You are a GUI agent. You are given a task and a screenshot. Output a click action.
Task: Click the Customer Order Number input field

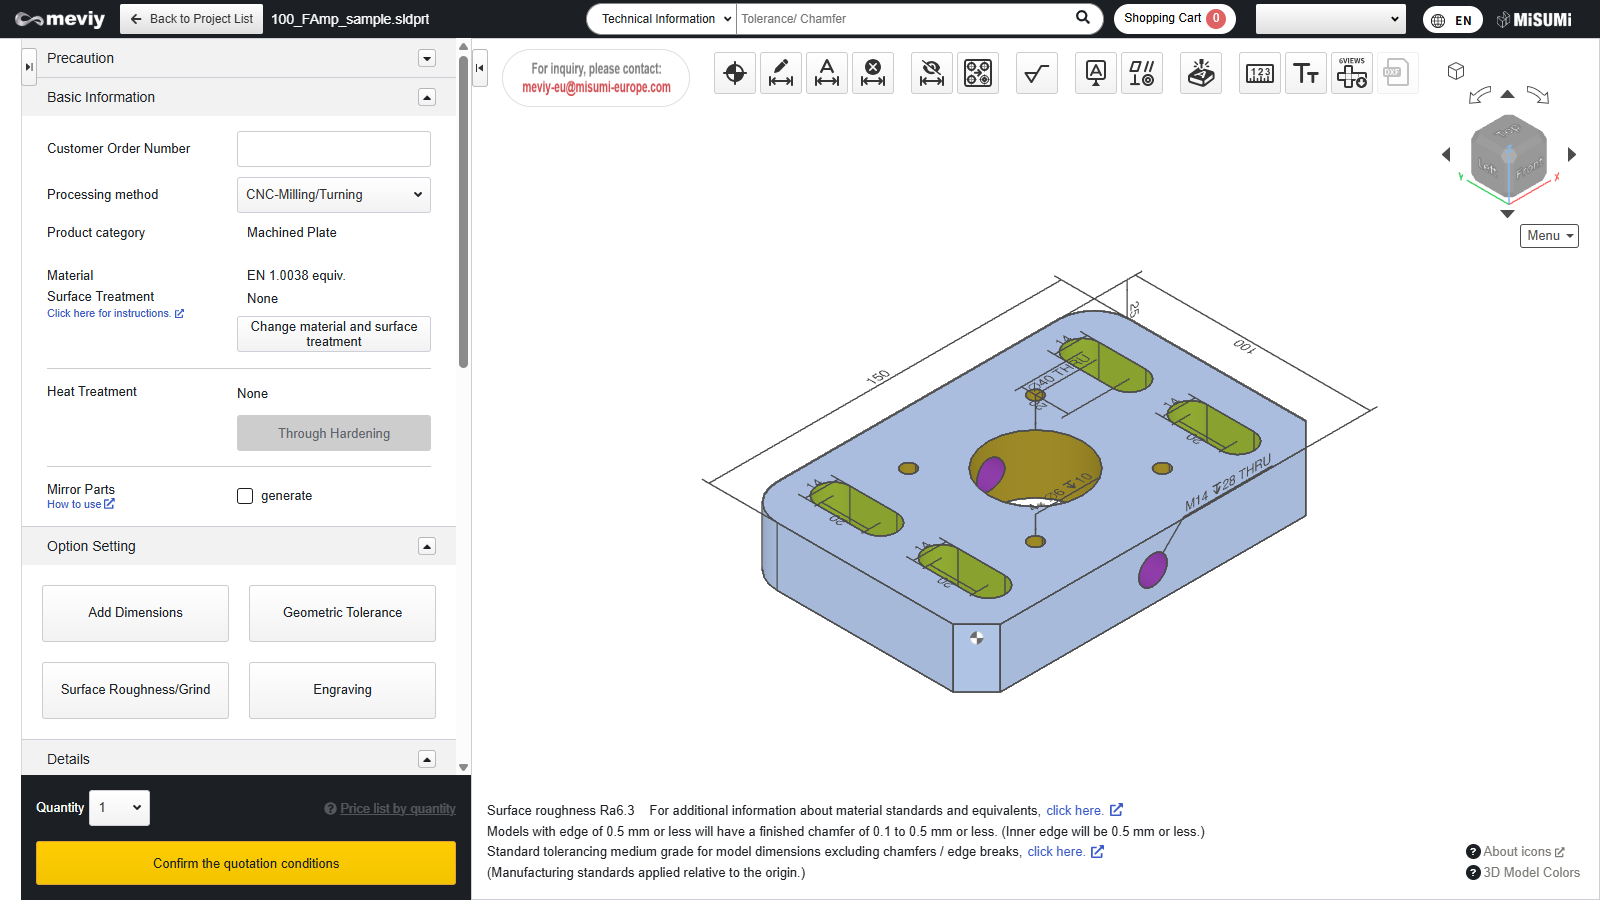point(334,149)
